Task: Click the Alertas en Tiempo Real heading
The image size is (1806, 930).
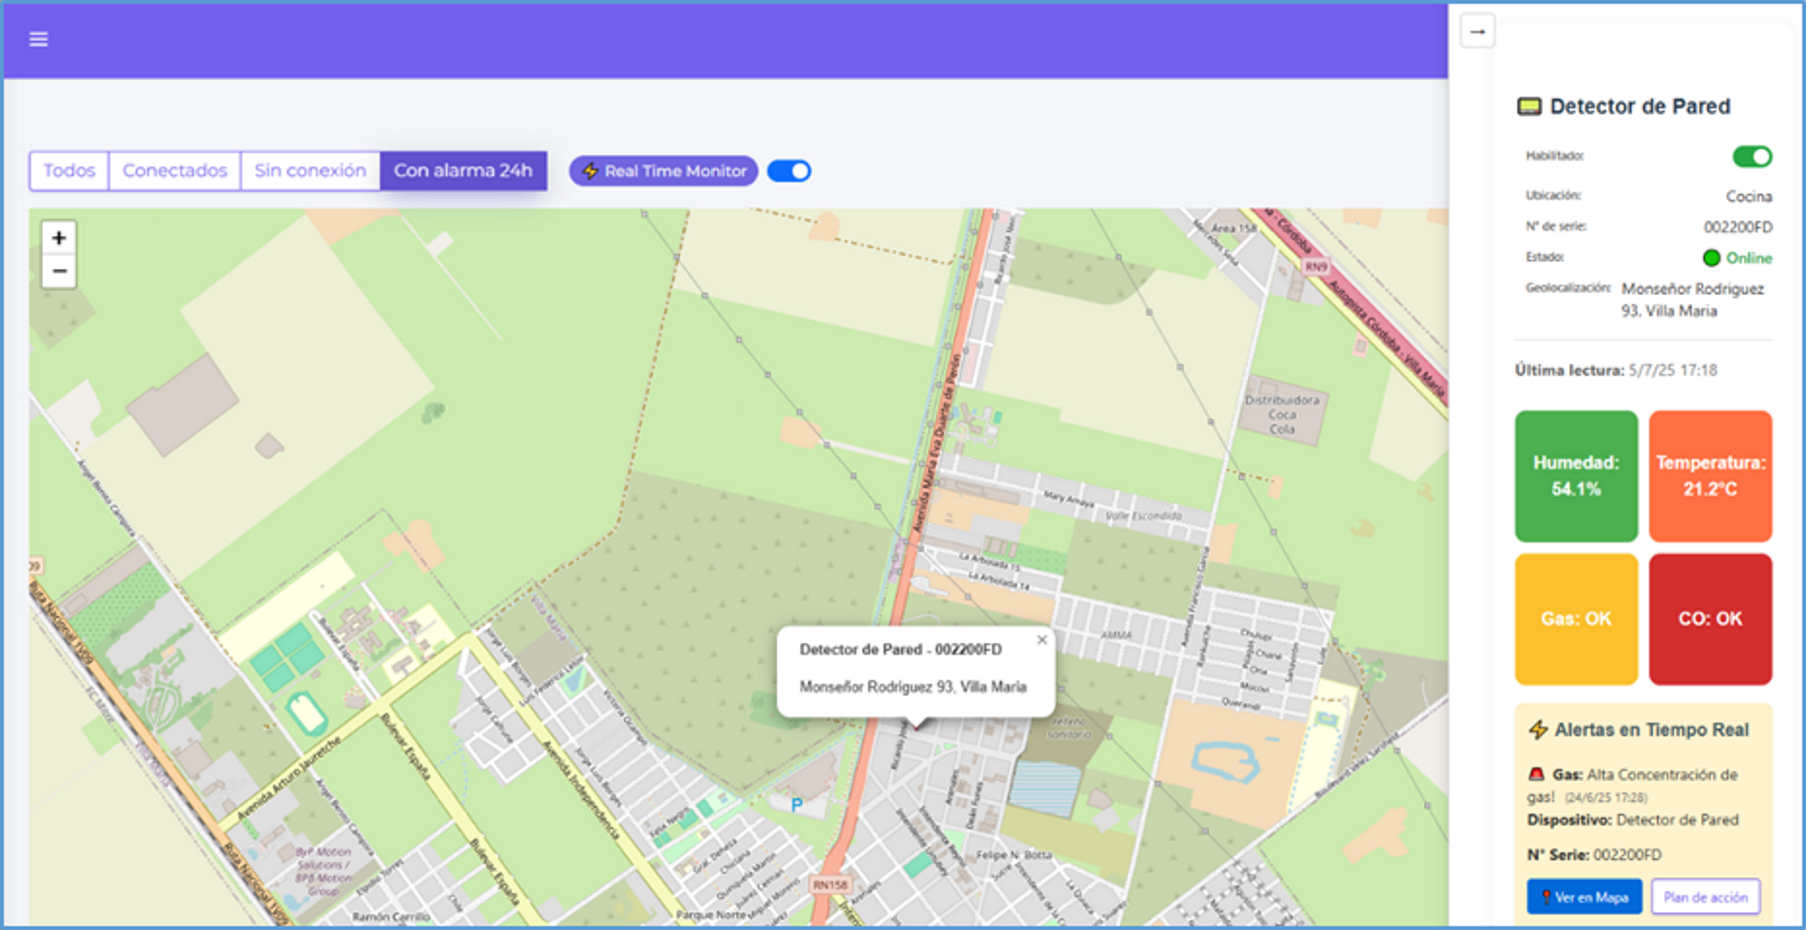Action: point(1651,730)
